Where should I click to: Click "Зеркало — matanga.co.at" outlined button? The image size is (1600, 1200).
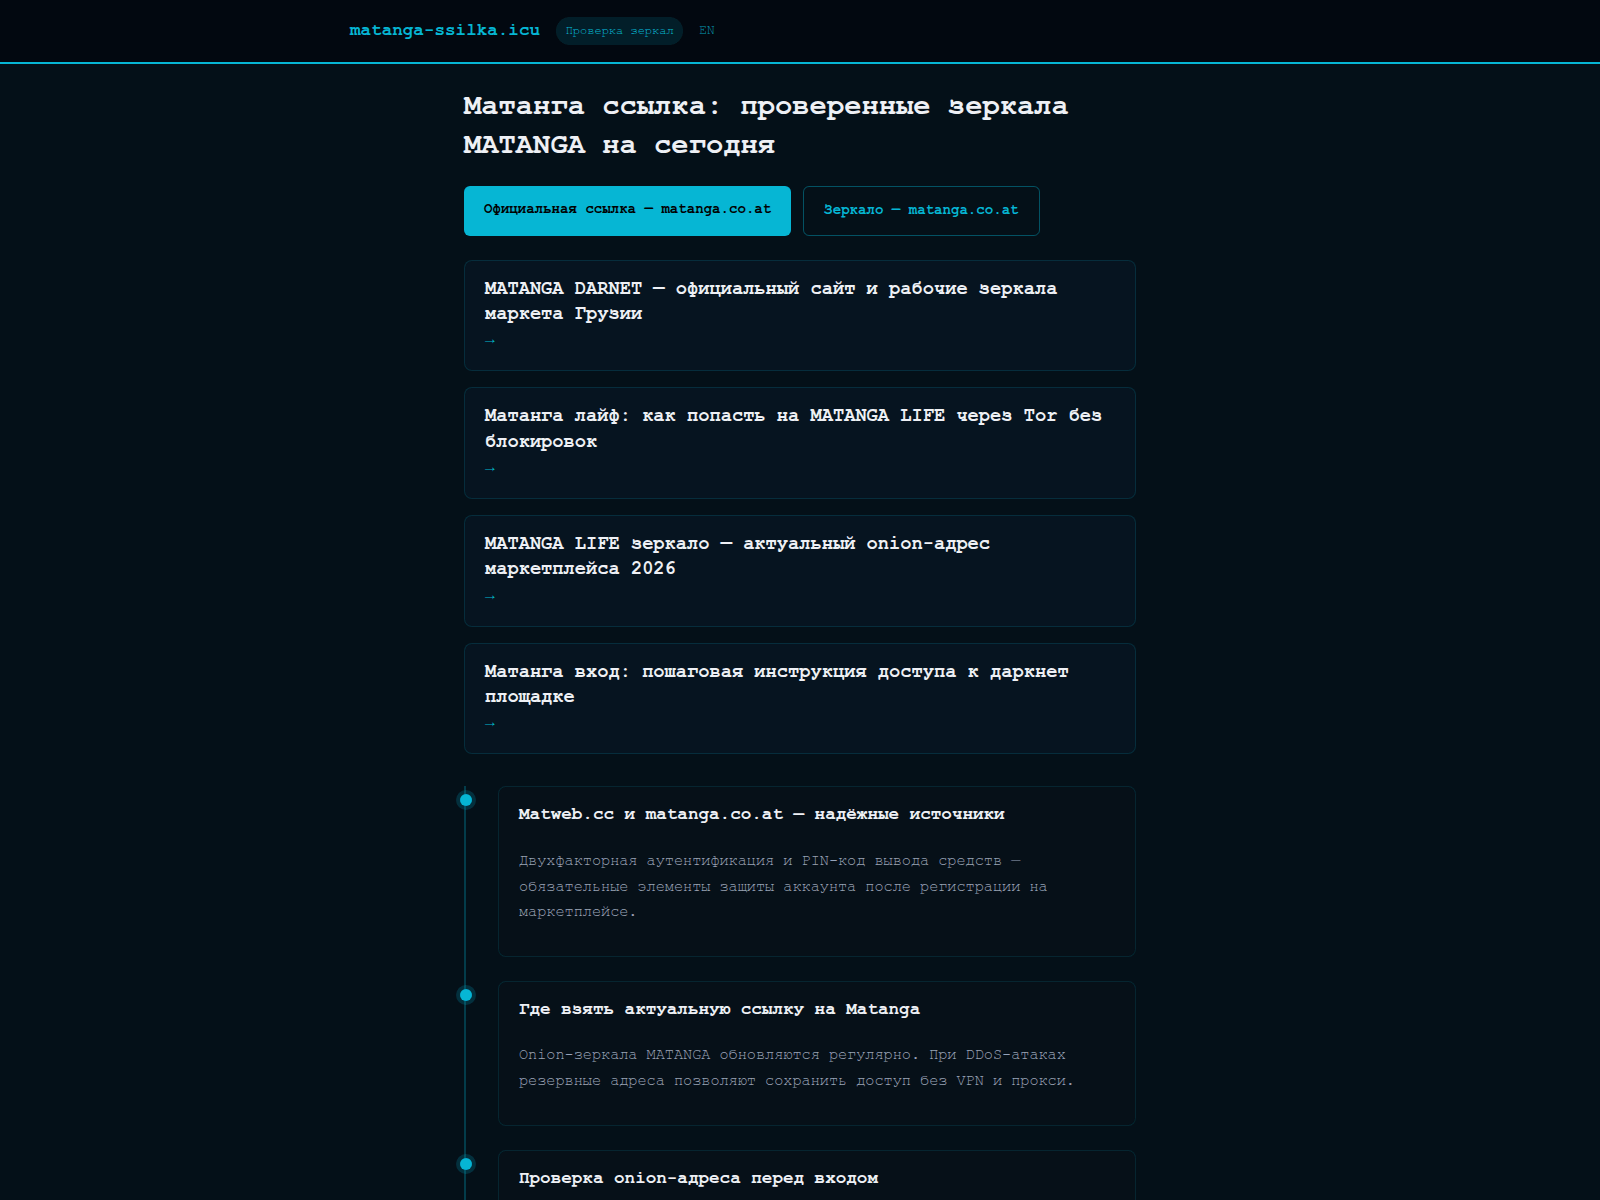pos(921,210)
